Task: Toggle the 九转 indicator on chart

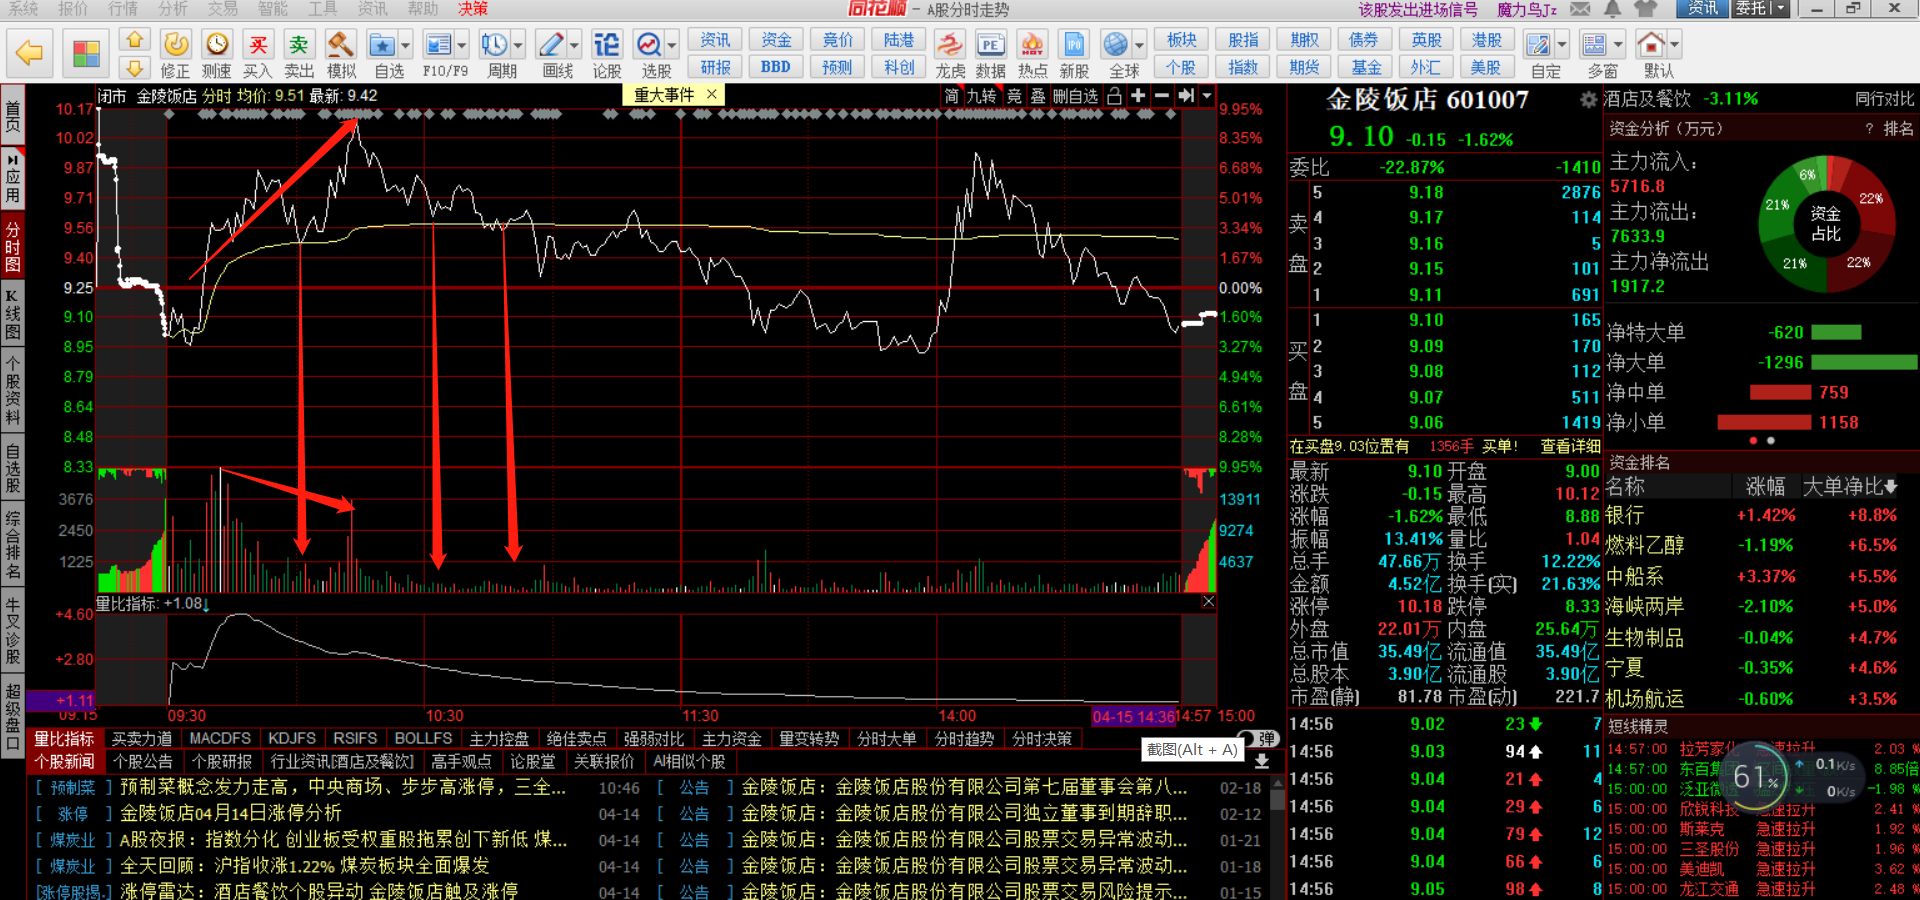Action: (x=982, y=96)
